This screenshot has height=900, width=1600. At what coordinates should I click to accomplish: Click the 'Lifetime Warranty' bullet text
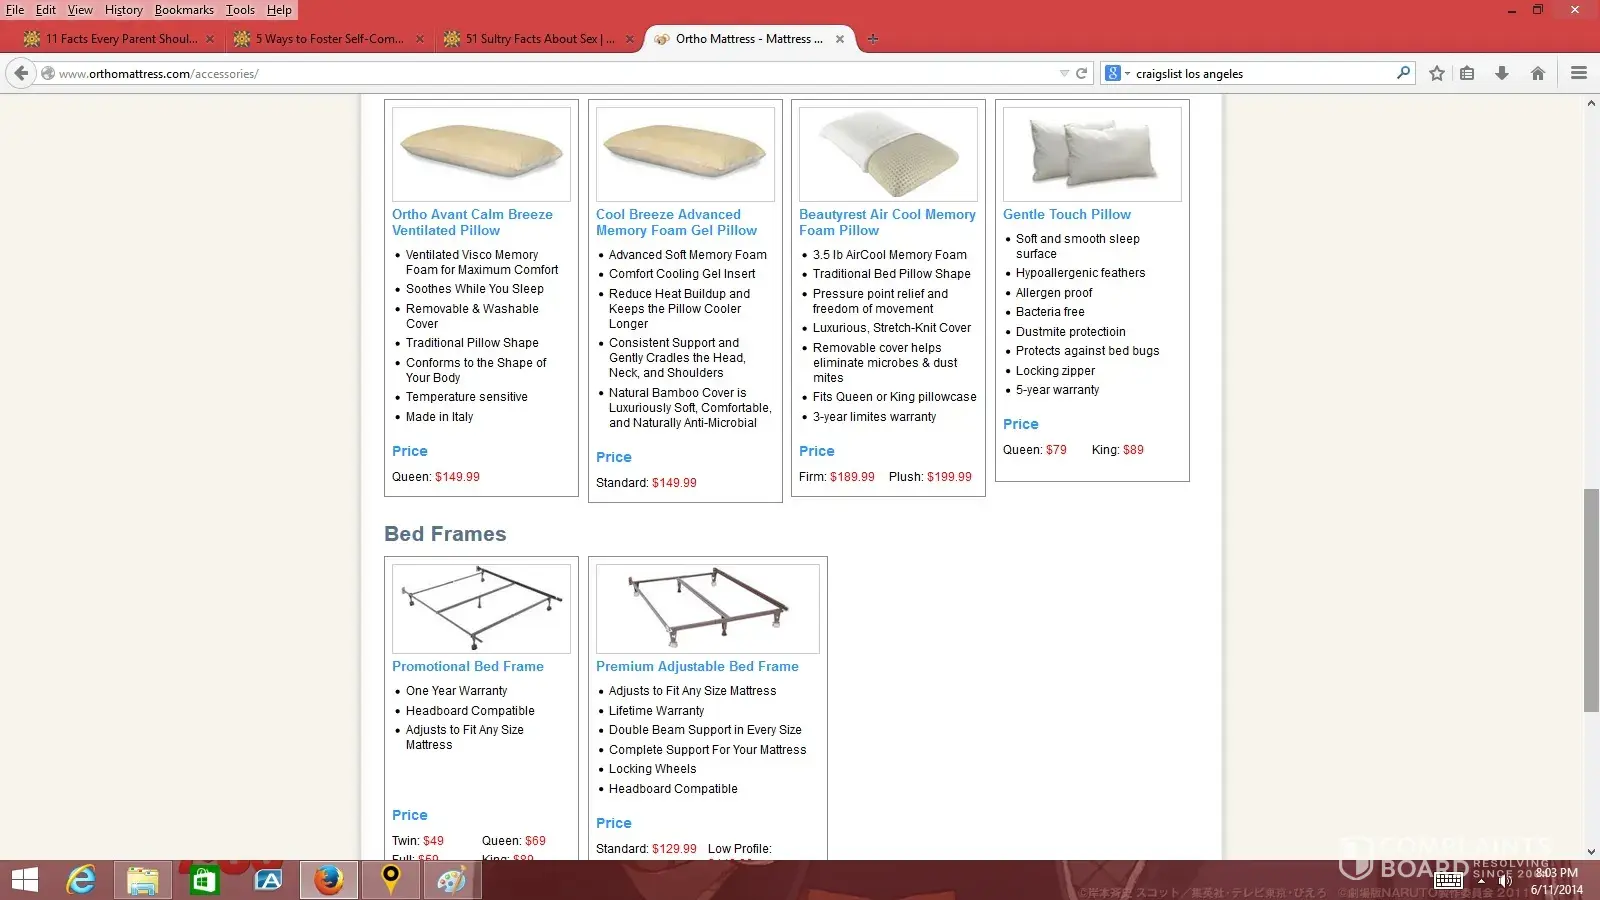(x=656, y=711)
